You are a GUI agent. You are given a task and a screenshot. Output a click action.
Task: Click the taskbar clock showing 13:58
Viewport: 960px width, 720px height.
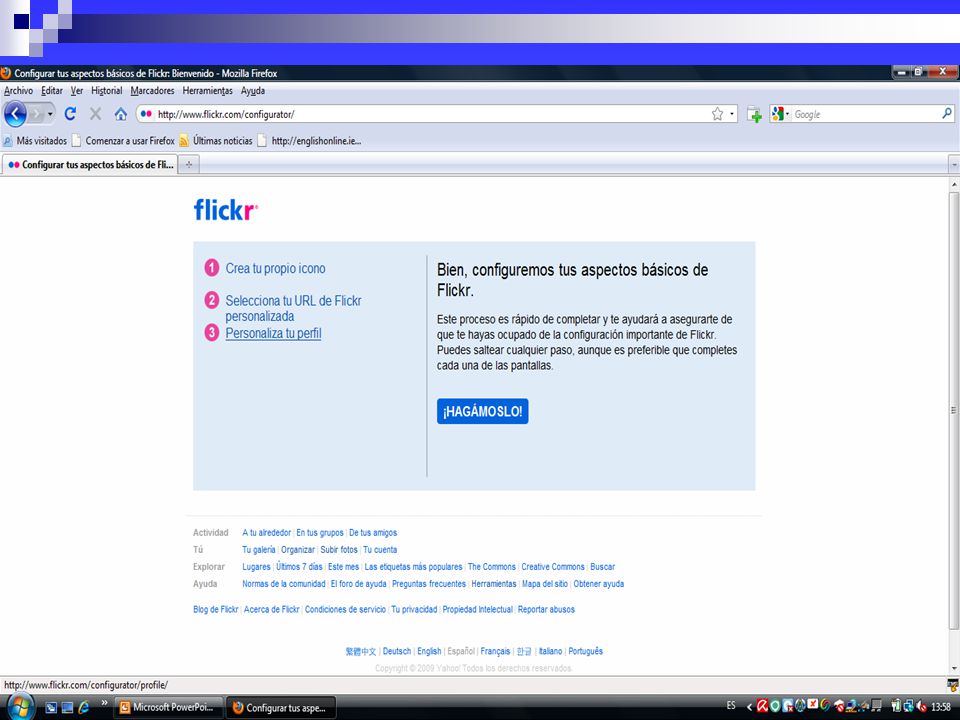tap(941, 707)
